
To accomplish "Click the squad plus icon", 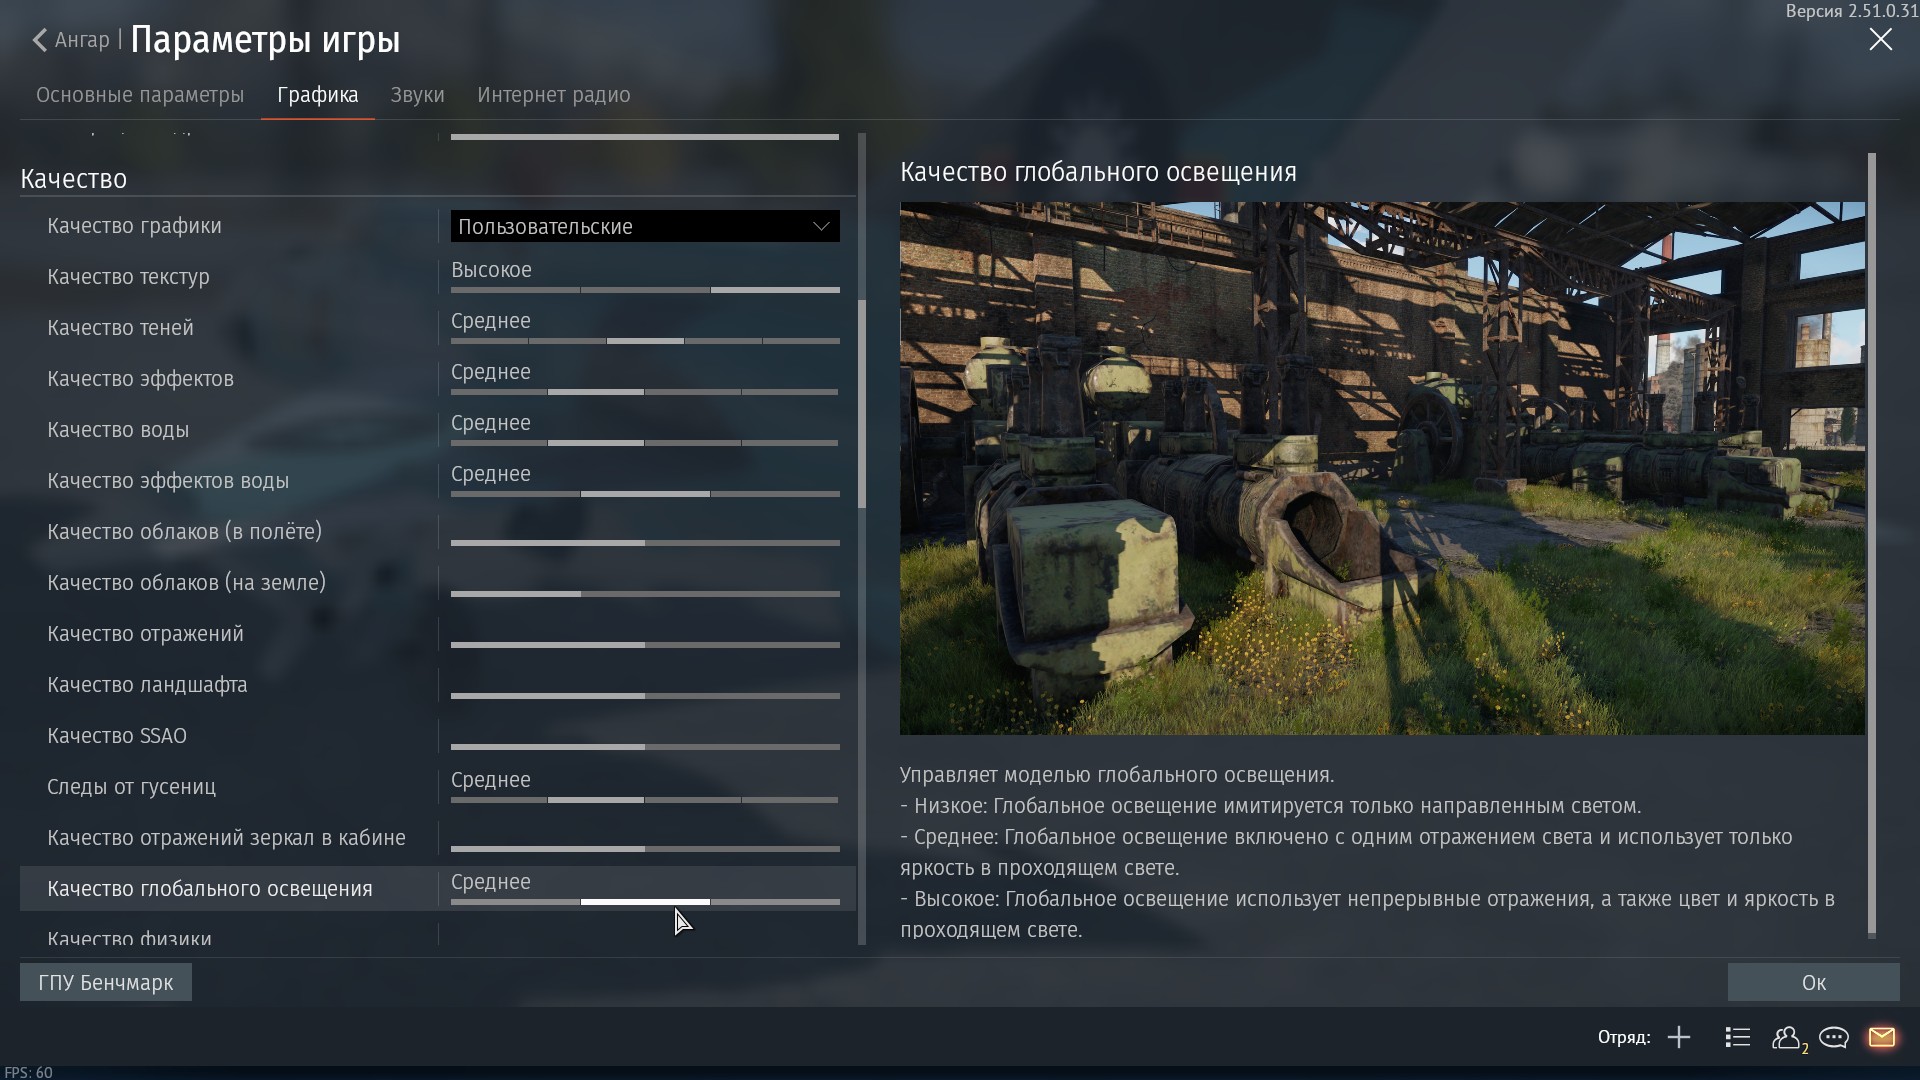I will point(1679,1037).
